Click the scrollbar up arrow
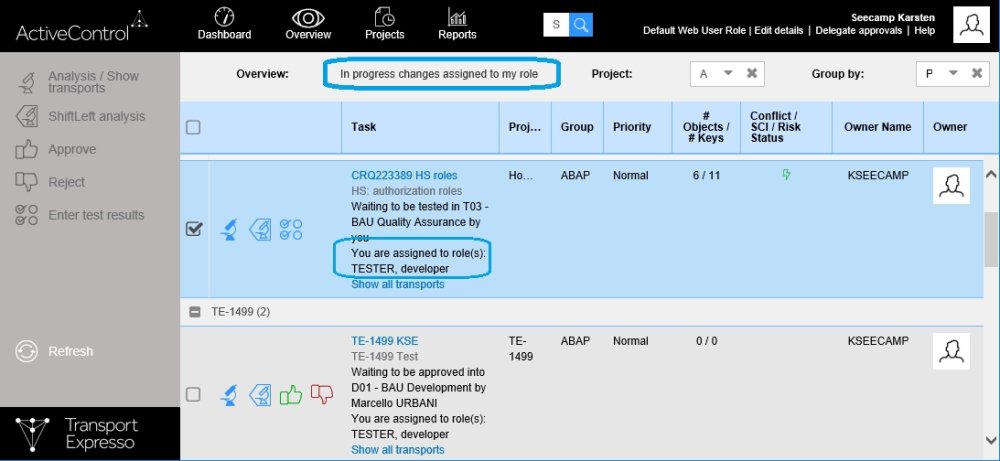 pos(991,173)
